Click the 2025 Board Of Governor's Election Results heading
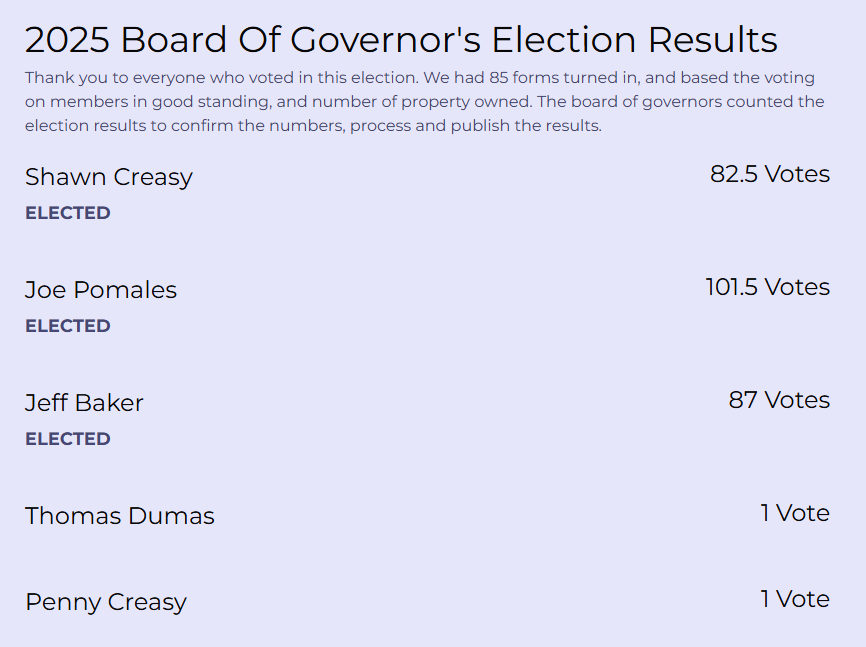The image size is (866, 647). click(401, 40)
